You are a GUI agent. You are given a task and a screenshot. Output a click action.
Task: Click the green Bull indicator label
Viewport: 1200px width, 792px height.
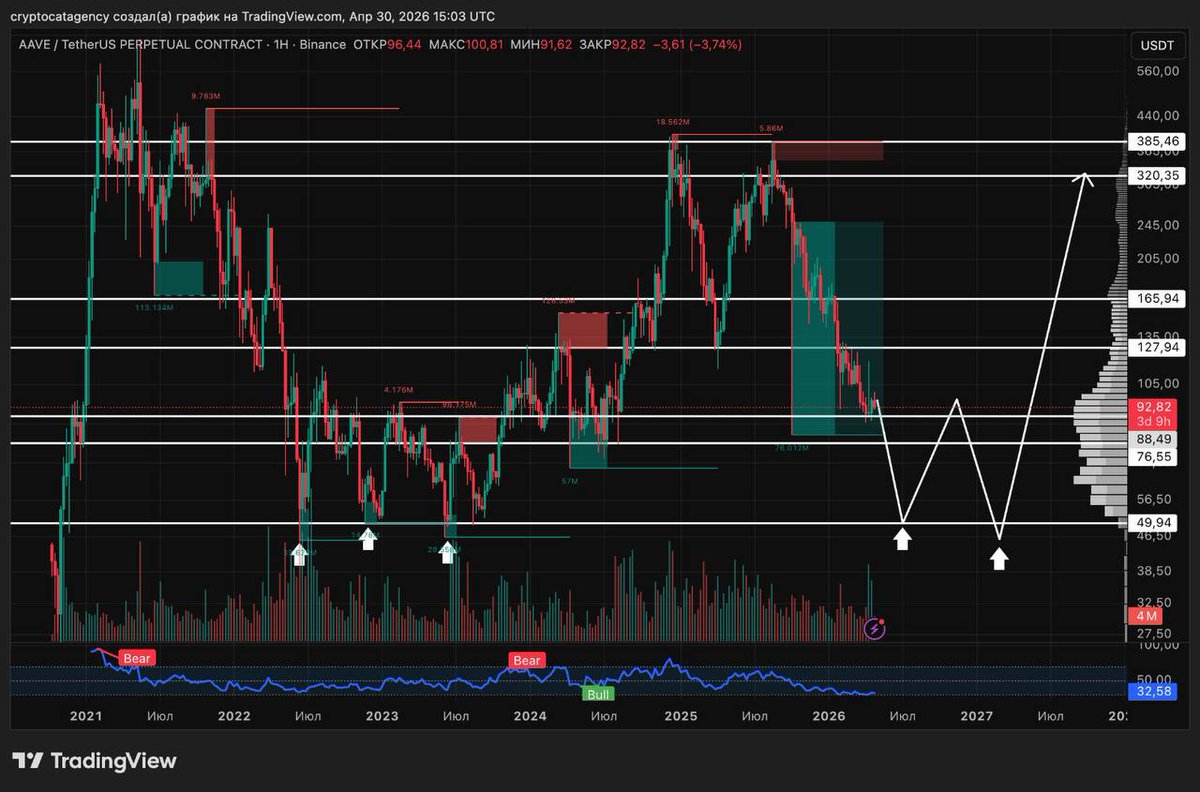coord(599,693)
